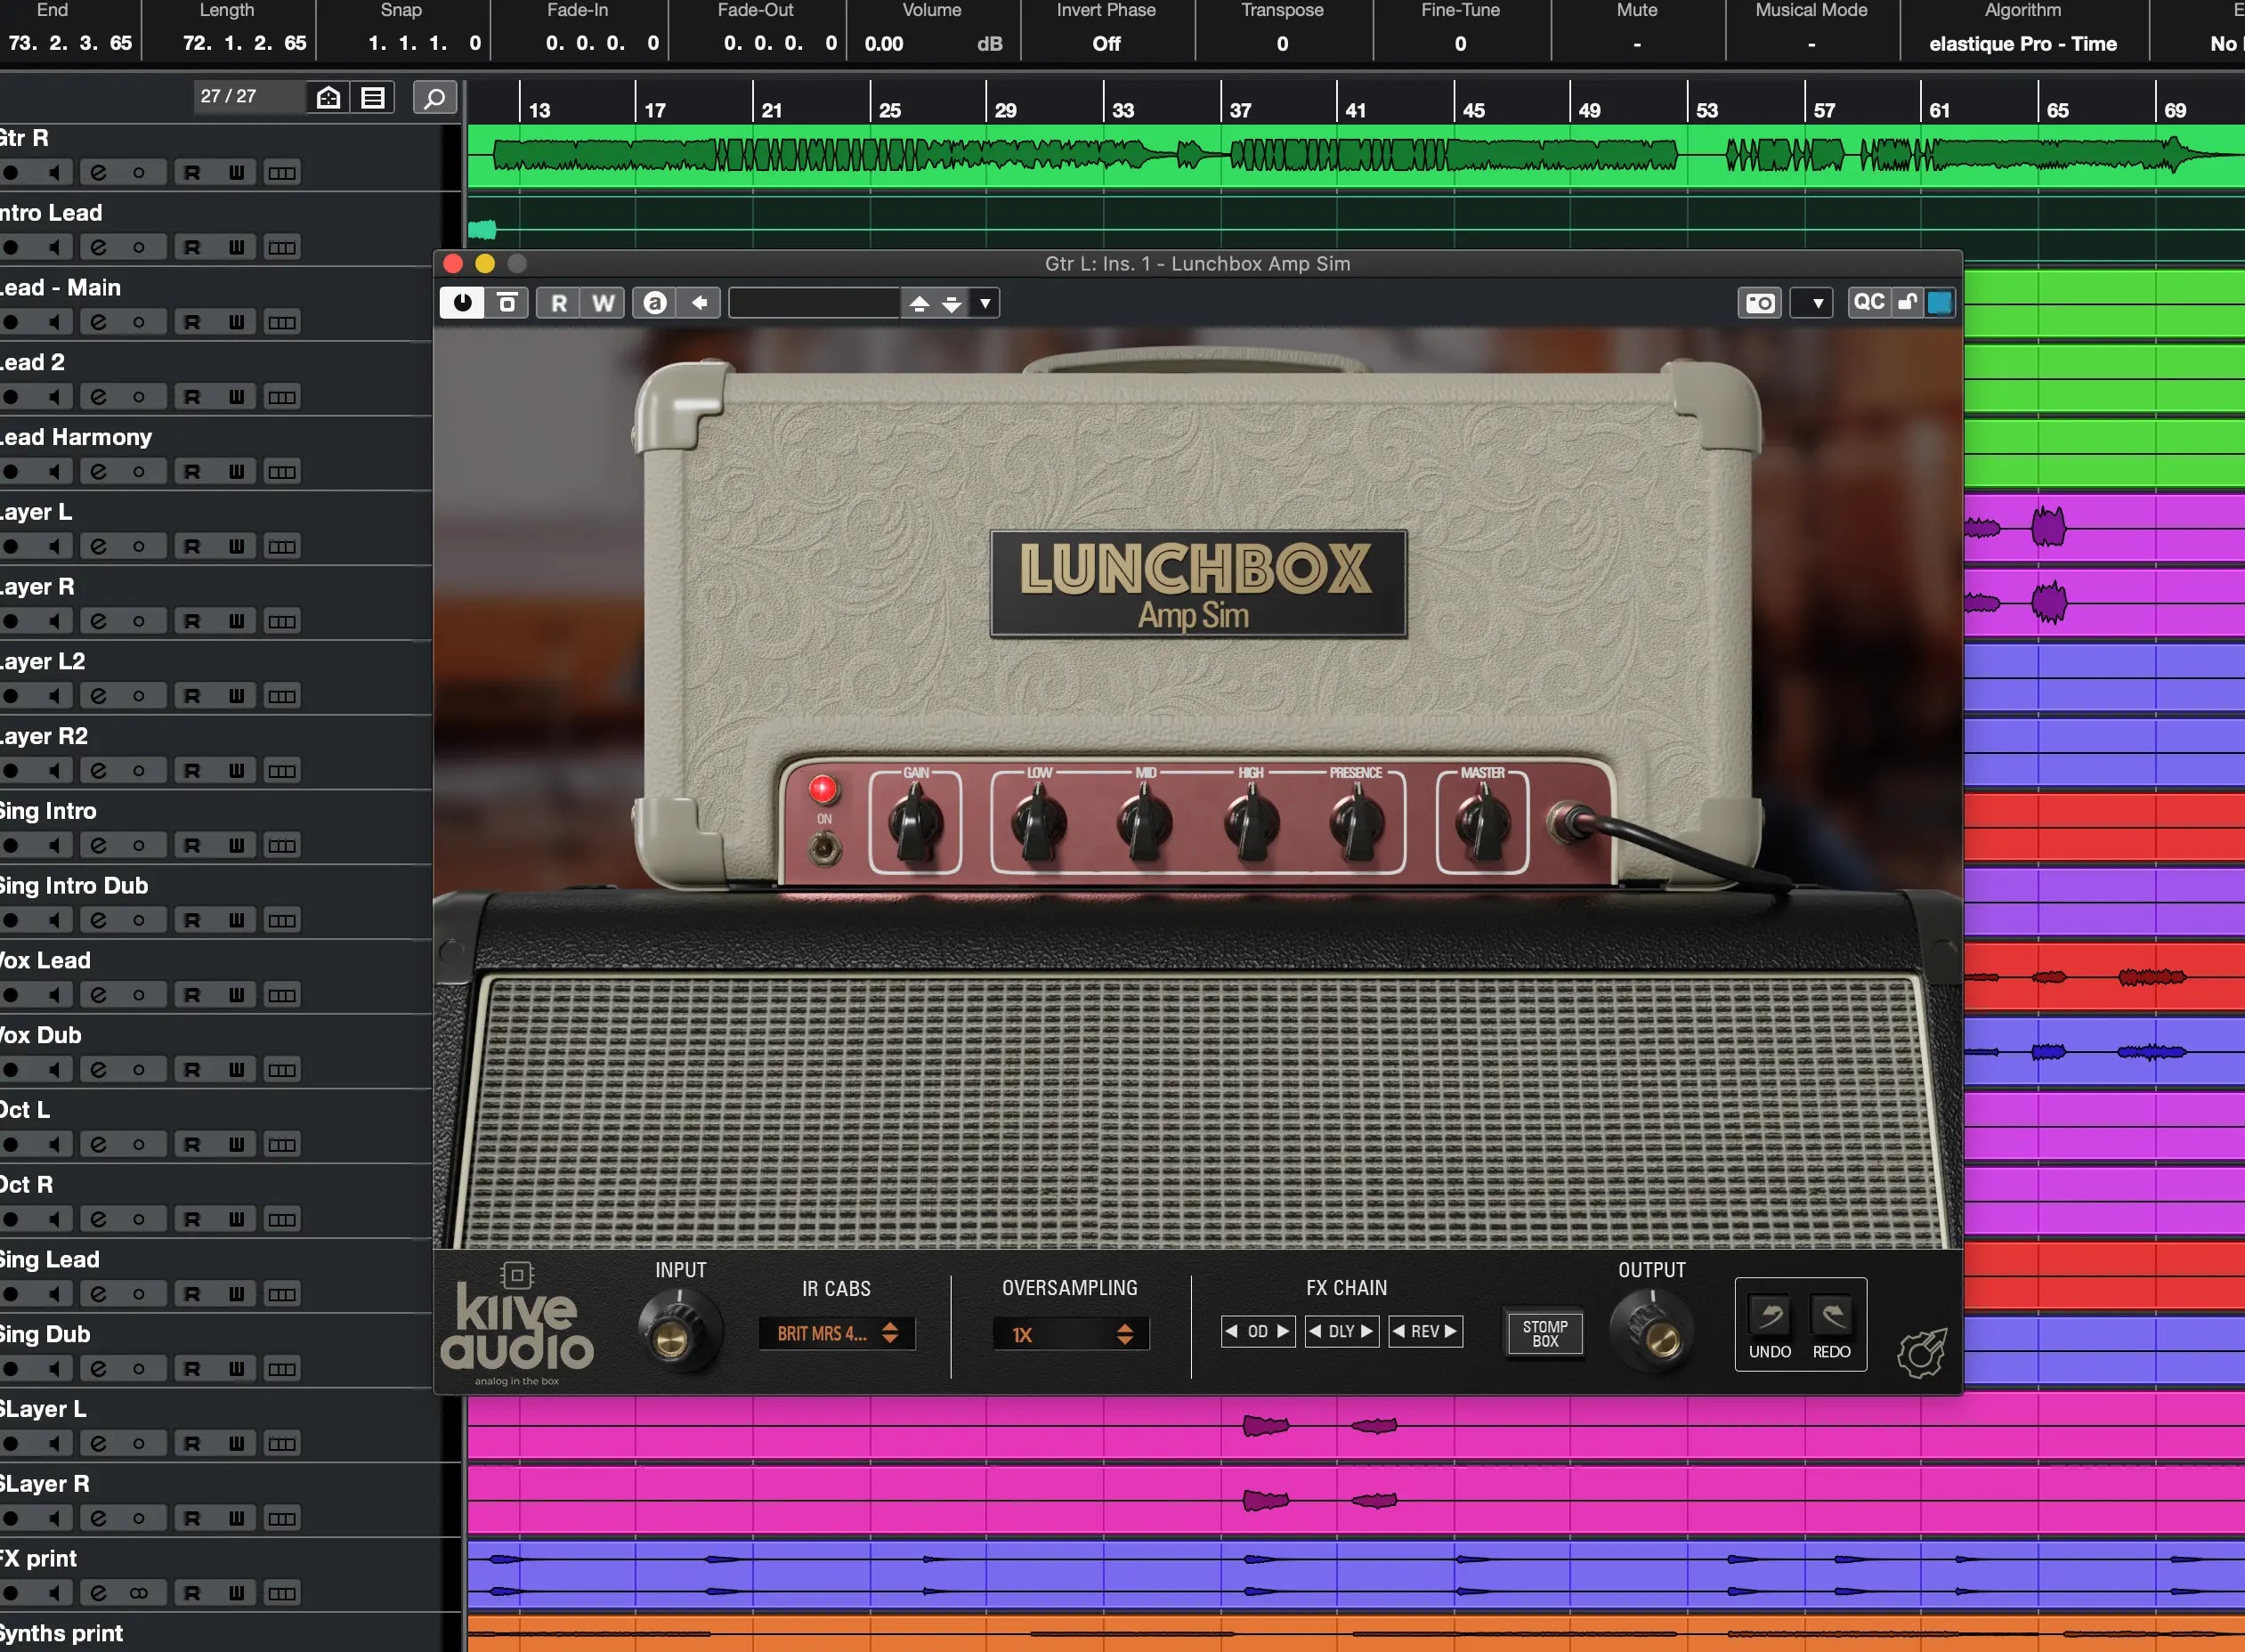Screen dimensions: 2245x1652
Task: Click the circled 'a' icon in plugin toolbar
Action: [x=655, y=303]
